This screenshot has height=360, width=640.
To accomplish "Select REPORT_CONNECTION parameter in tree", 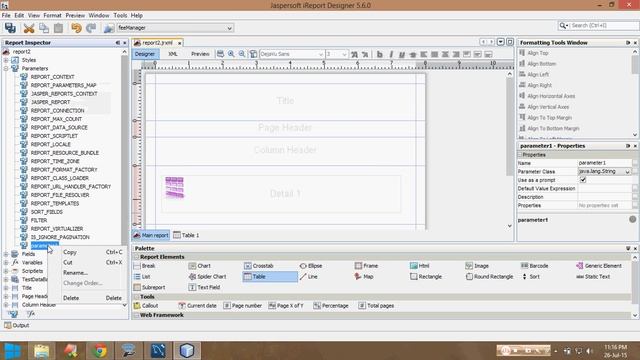I will 57,111.
